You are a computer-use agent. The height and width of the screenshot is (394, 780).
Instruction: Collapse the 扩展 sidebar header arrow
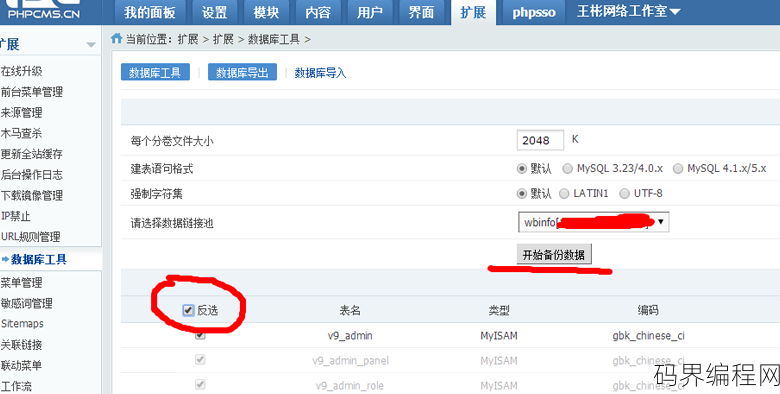(x=91, y=45)
